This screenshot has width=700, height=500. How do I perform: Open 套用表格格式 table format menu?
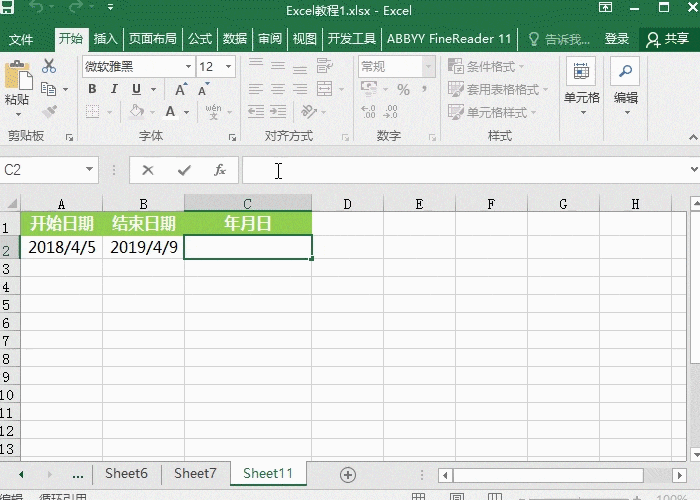[x=497, y=89]
